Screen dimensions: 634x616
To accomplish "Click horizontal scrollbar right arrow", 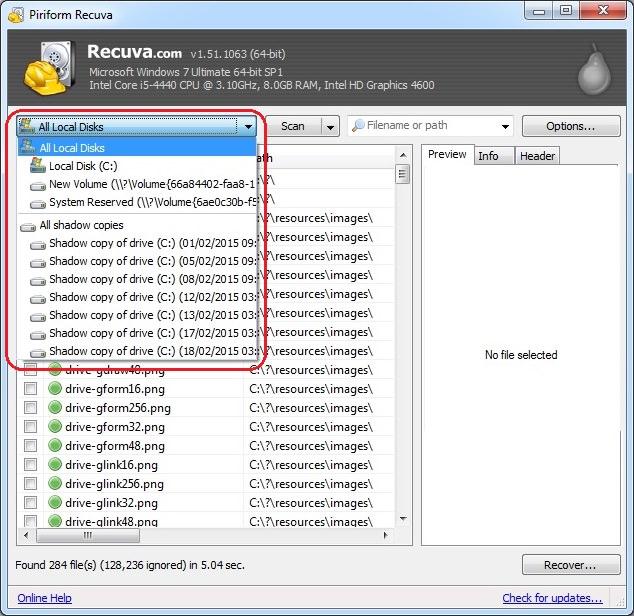I will click(x=386, y=536).
